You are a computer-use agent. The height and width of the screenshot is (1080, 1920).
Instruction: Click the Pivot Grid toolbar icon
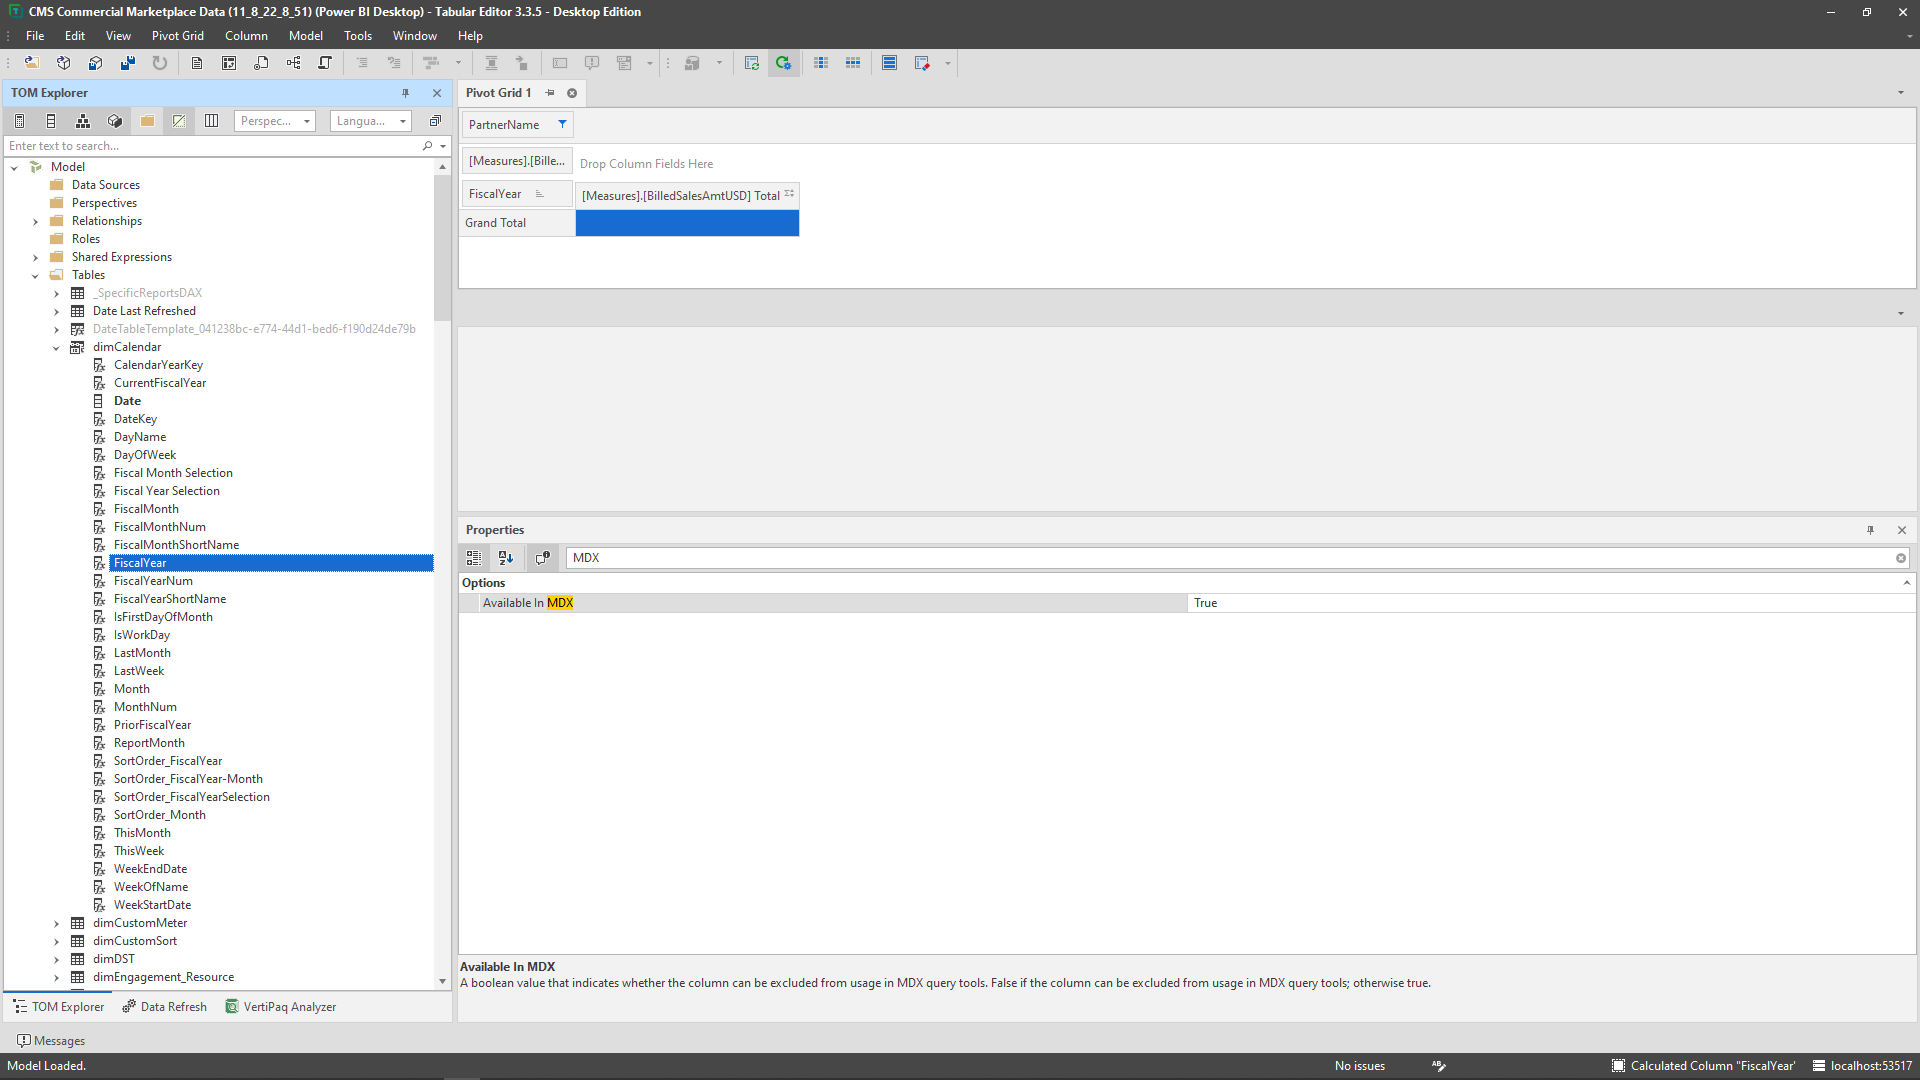(229, 62)
